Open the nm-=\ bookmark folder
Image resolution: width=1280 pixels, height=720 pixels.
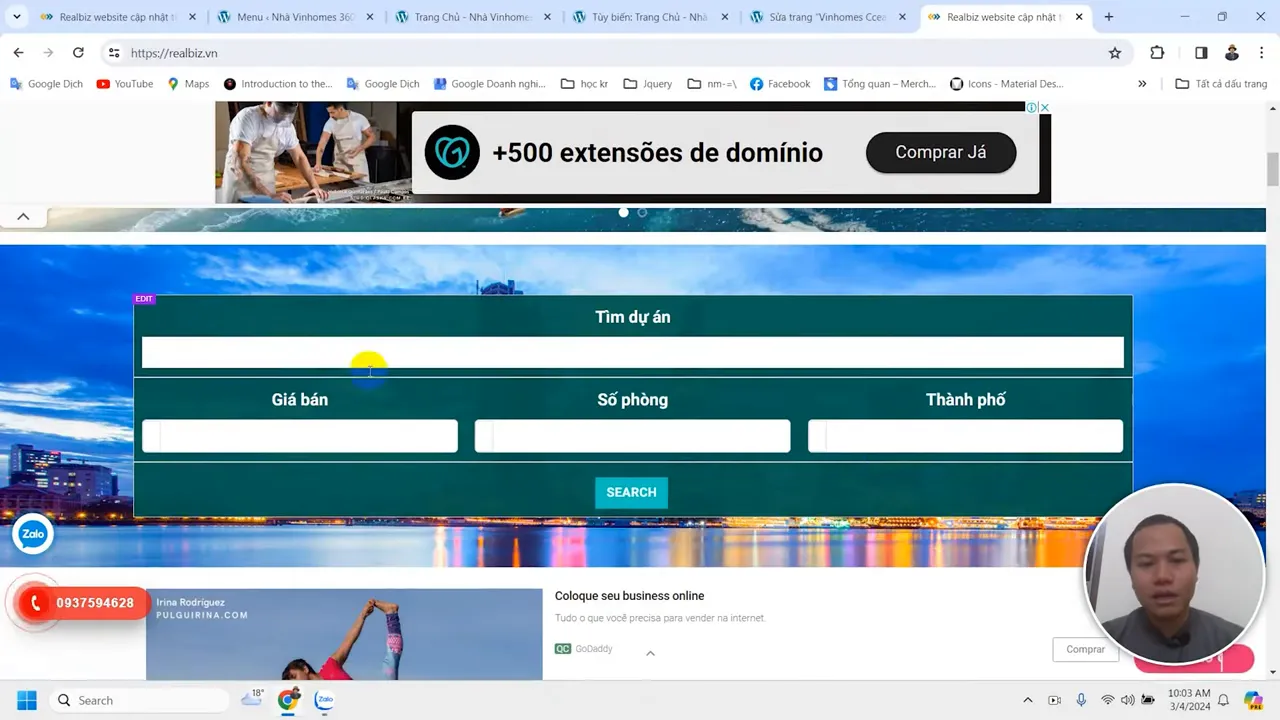pyautogui.click(x=712, y=84)
